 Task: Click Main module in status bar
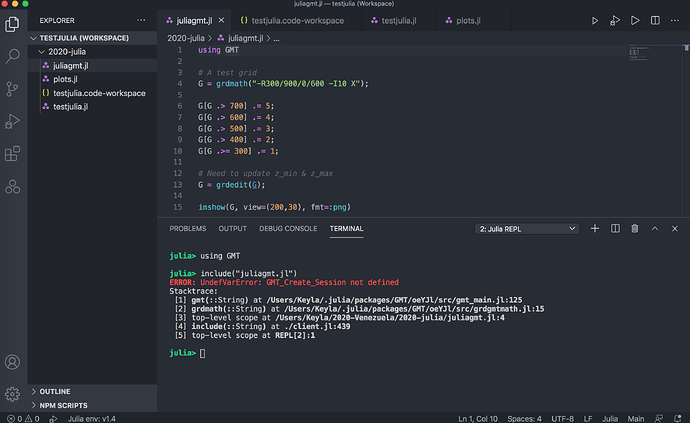pos(636,419)
